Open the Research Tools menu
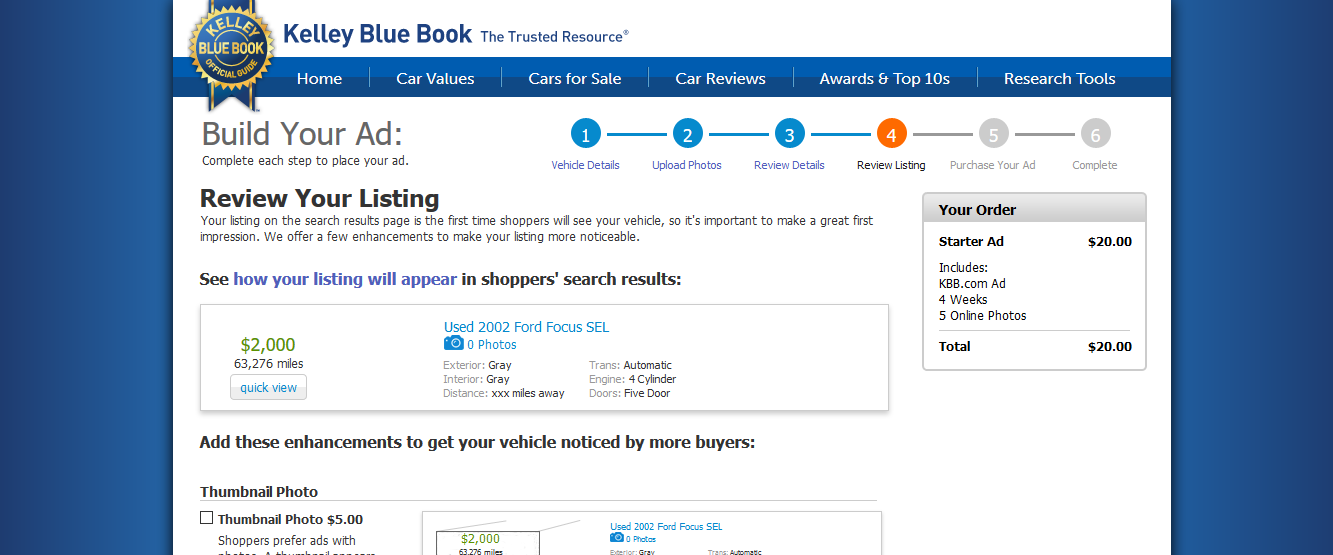This screenshot has height=555, width=1333. (1060, 78)
